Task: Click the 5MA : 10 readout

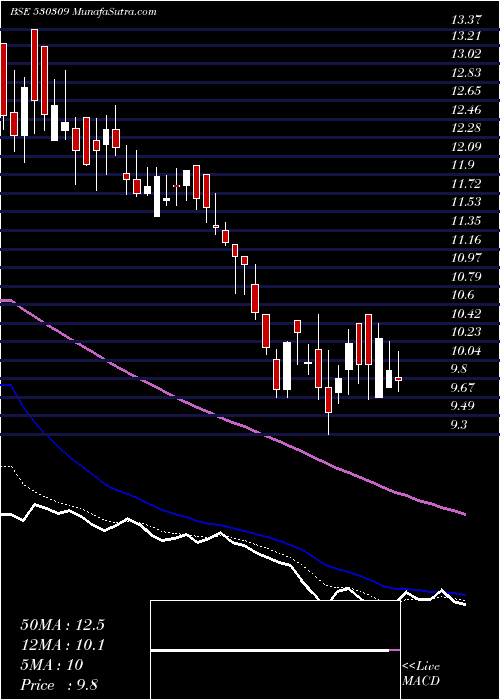Action: (x=51, y=665)
